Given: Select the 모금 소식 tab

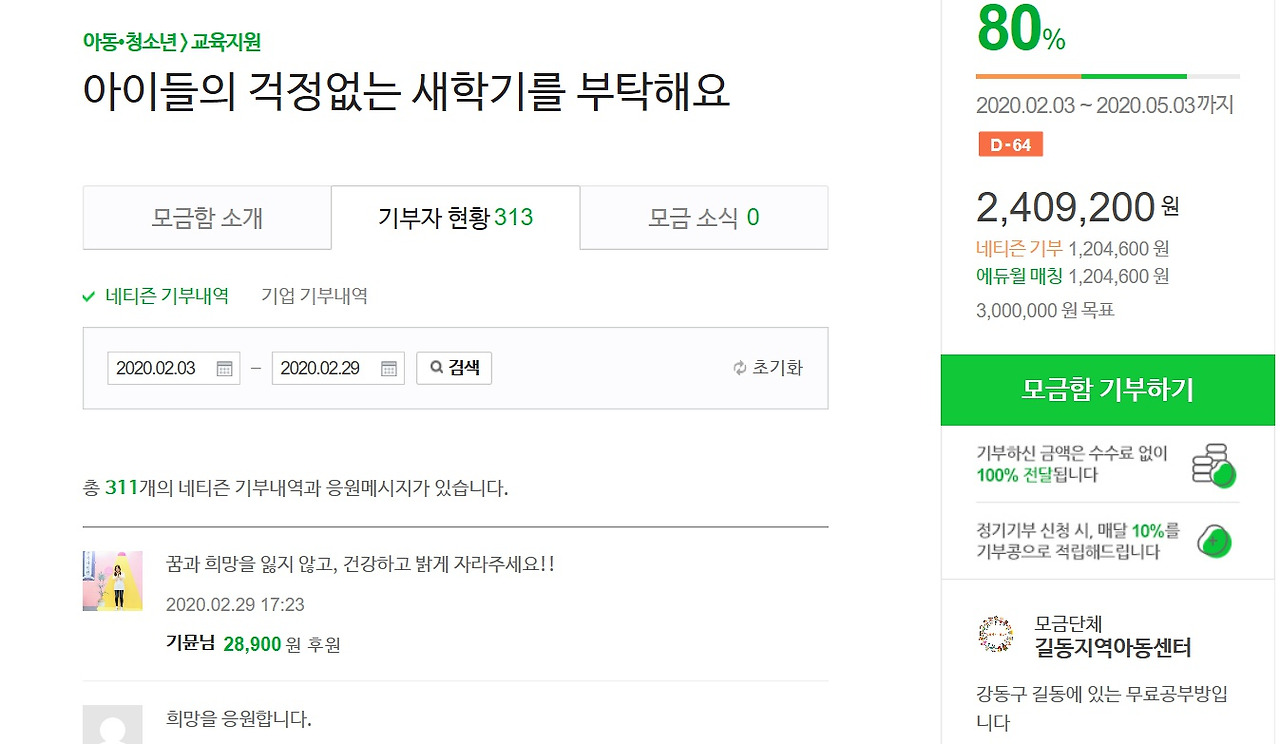Looking at the screenshot, I should [x=702, y=217].
